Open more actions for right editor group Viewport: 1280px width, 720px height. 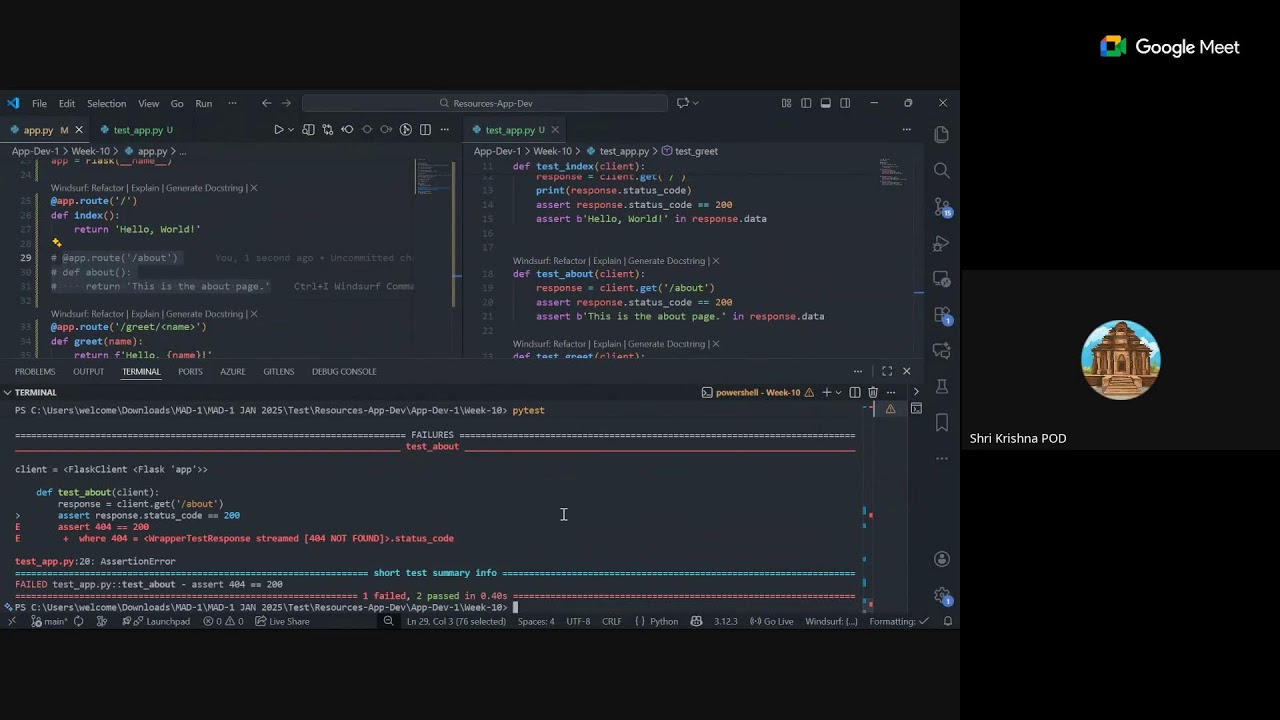[907, 130]
